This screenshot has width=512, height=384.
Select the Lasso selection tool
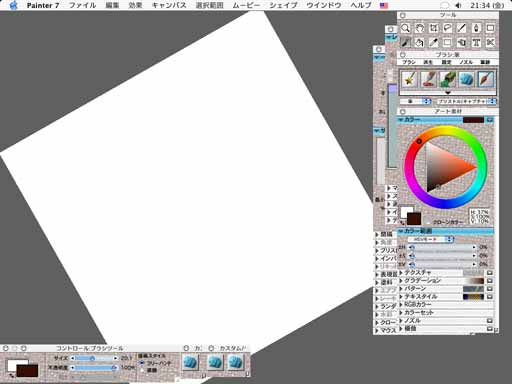point(448,28)
